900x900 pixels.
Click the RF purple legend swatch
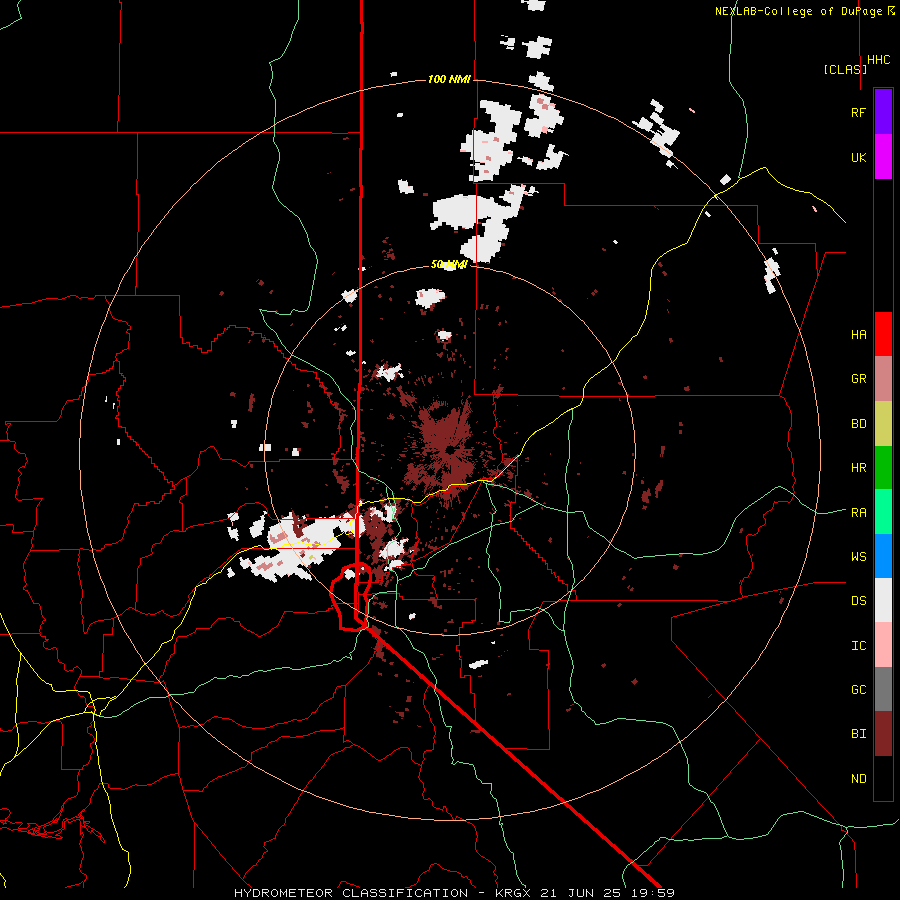click(x=883, y=111)
